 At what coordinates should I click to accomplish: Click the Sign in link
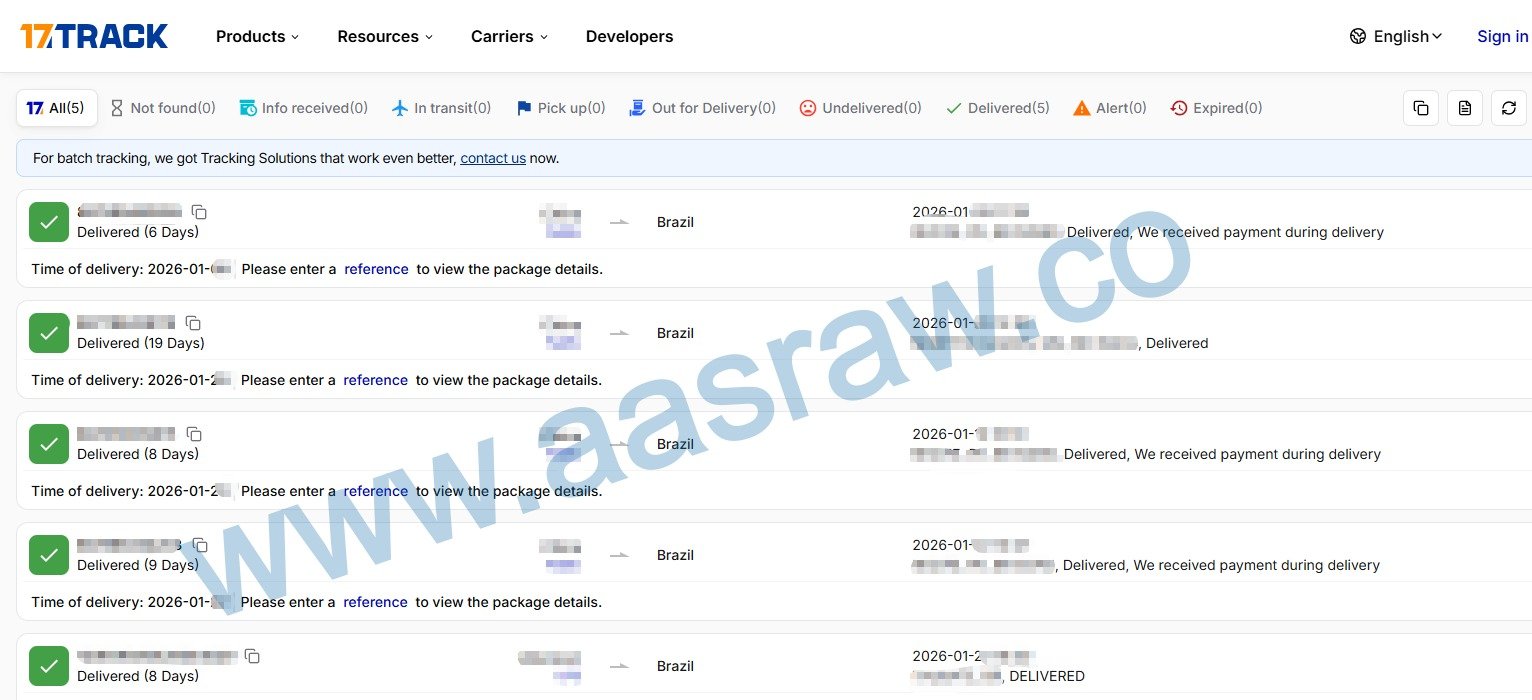[x=1502, y=36]
